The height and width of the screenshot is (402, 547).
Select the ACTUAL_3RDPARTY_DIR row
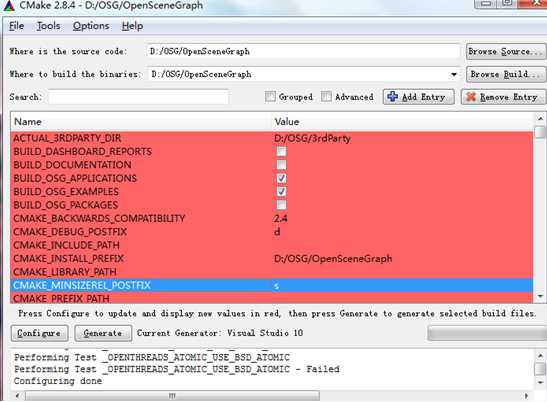coord(271,138)
